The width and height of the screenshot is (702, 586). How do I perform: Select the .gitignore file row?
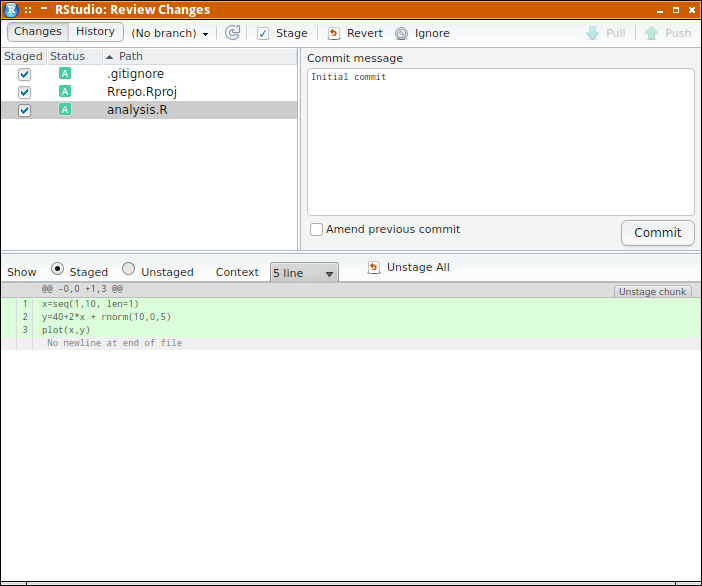(x=149, y=74)
